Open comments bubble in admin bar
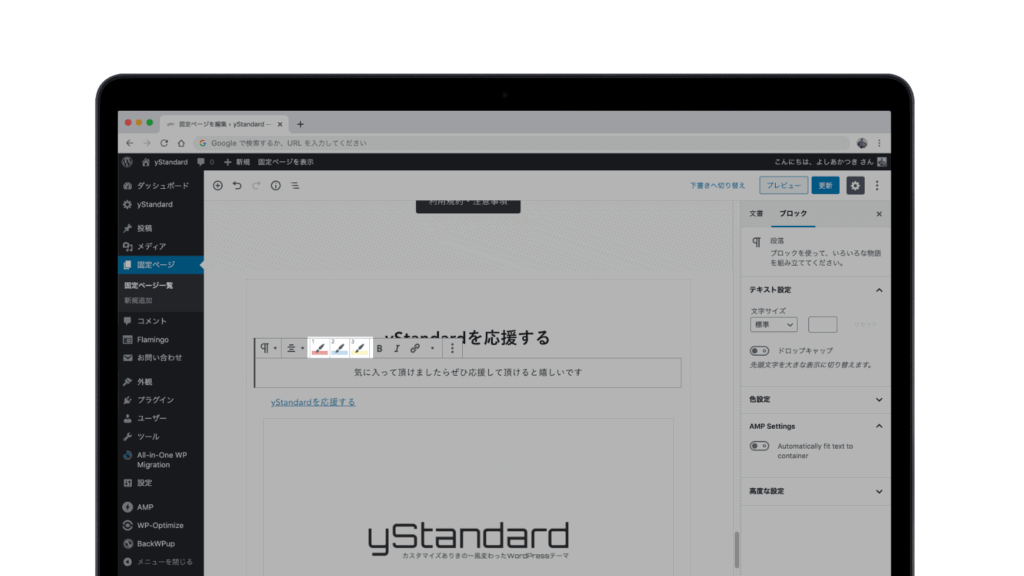Image resolution: width=1024 pixels, height=576 pixels. [205, 162]
